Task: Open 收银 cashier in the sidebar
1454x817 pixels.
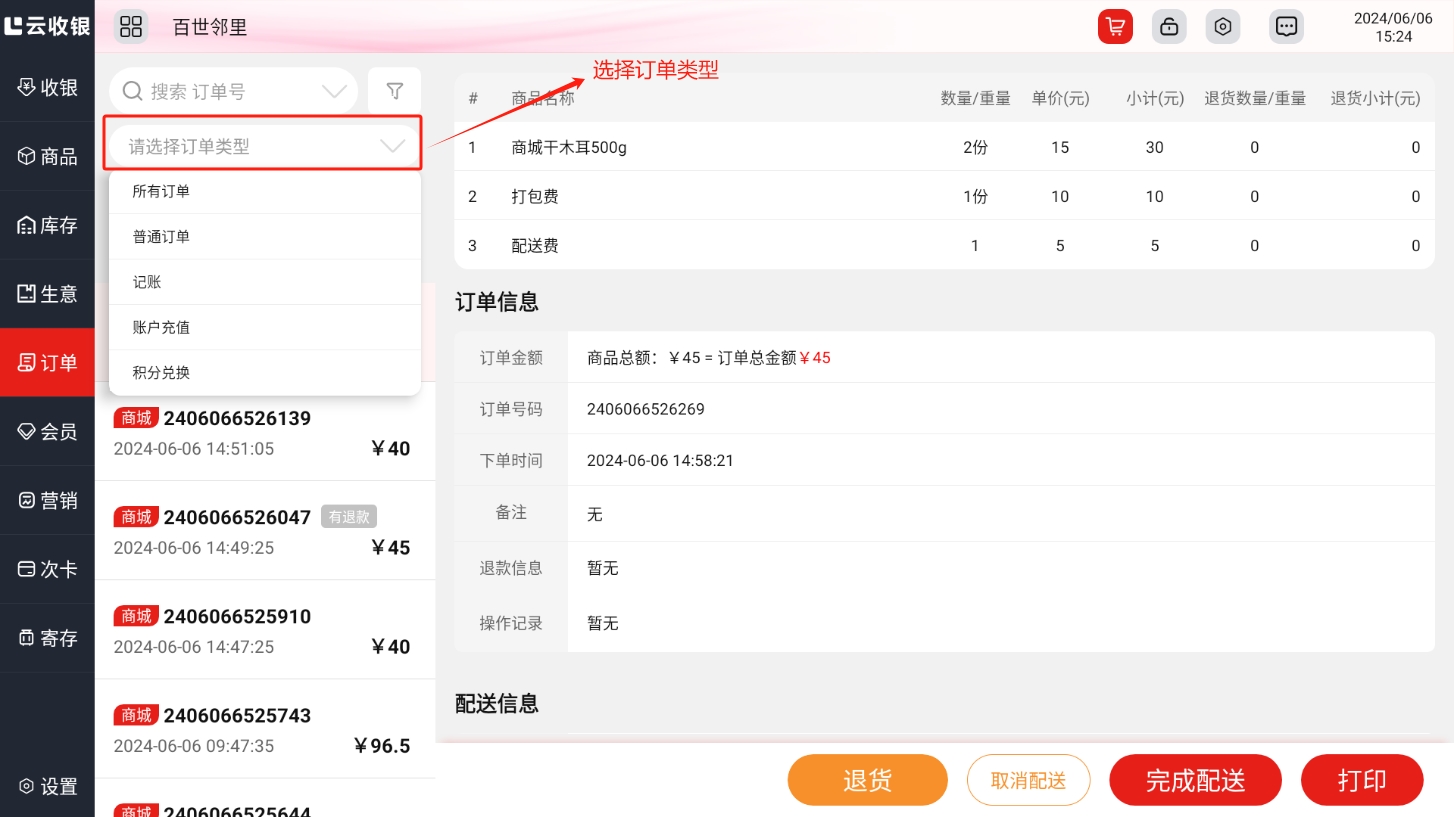Action: click(x=47, y=87)
